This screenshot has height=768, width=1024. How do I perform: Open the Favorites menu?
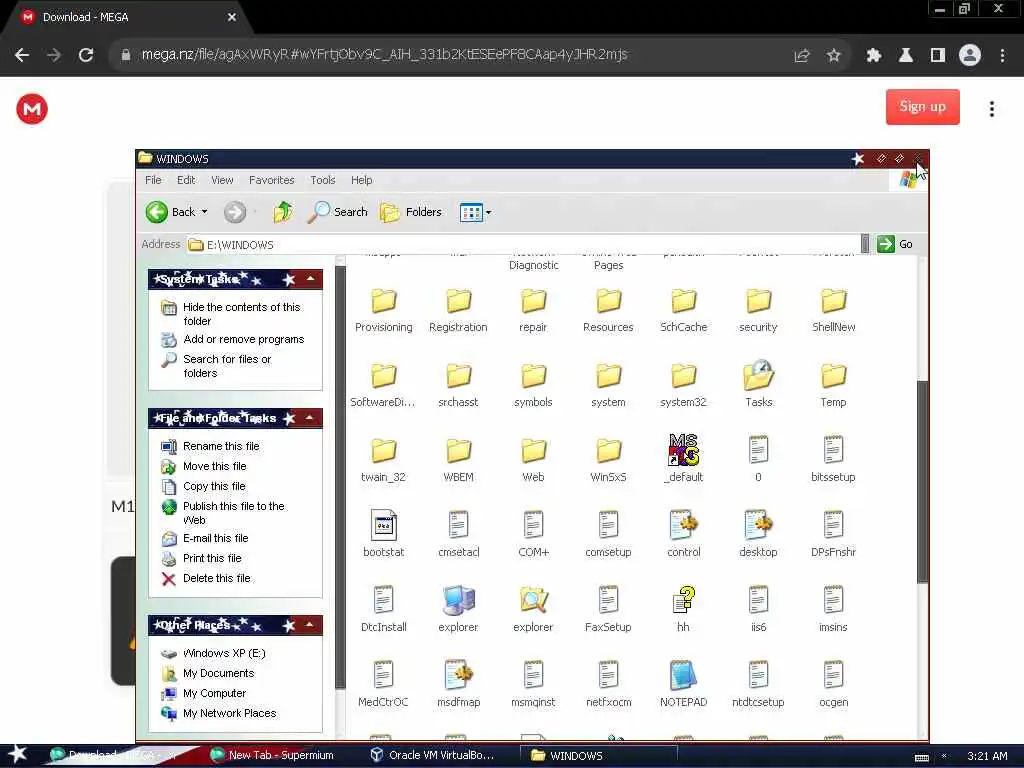coord(272,180)
